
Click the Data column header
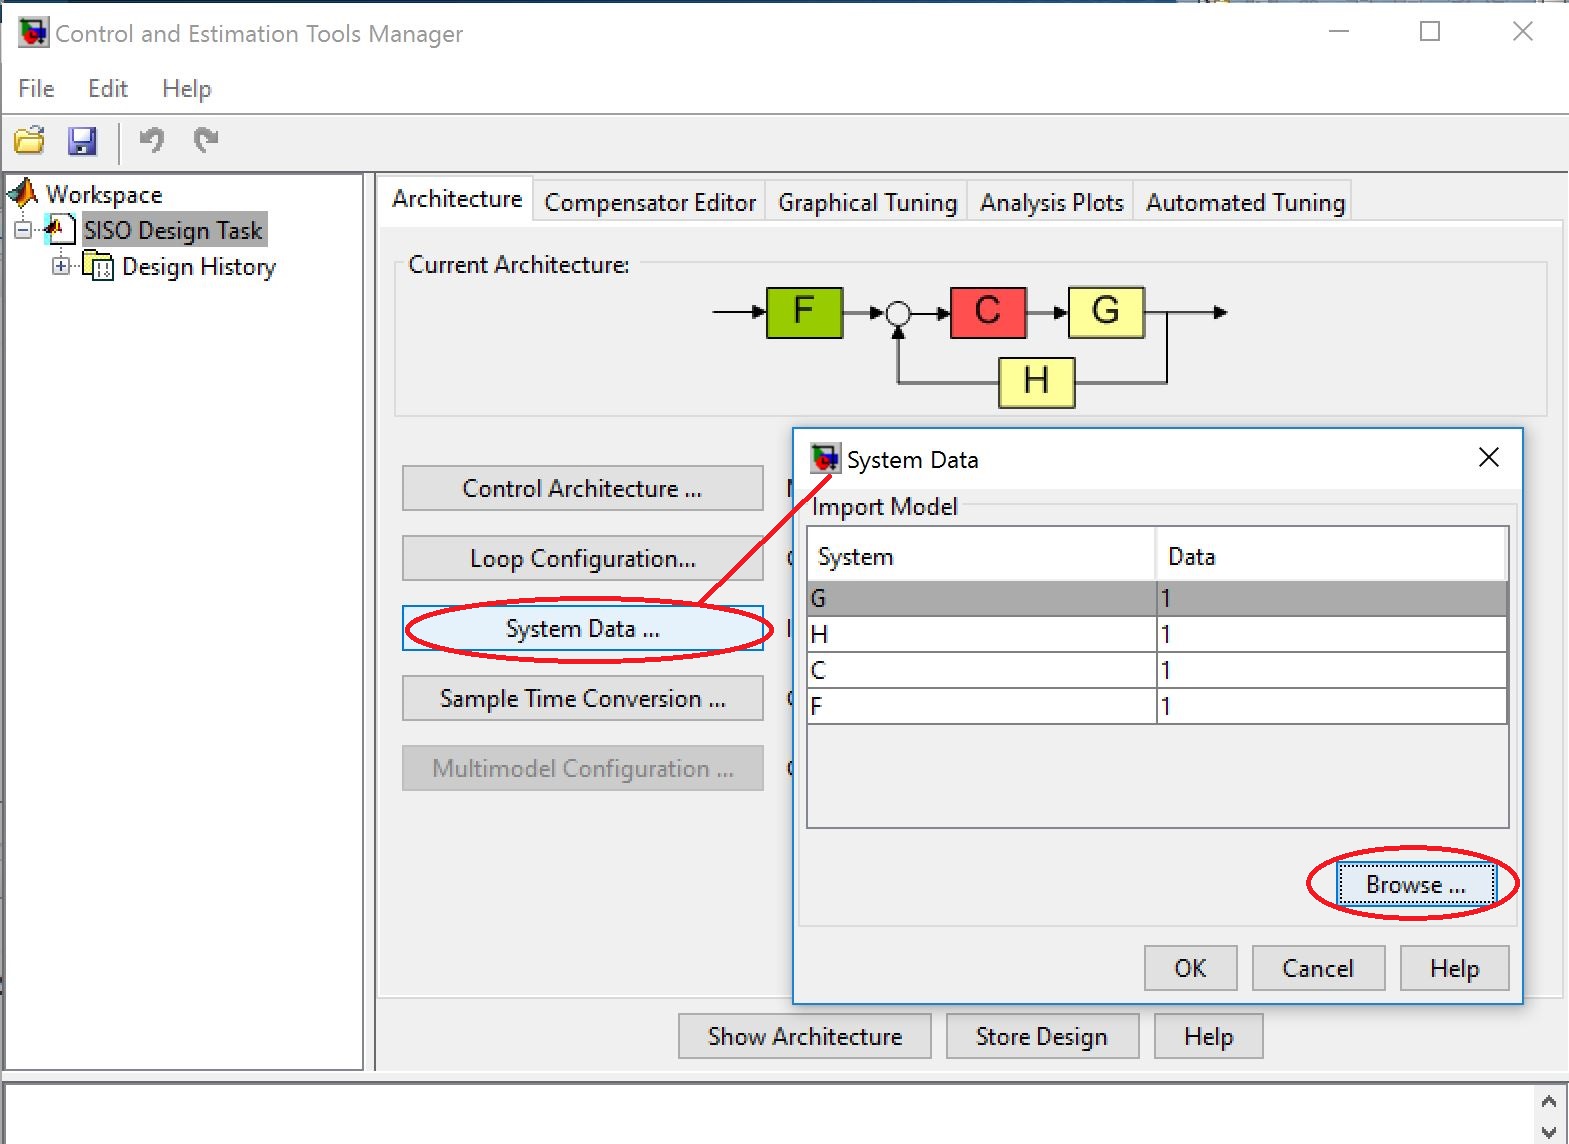click(1332, 555)
